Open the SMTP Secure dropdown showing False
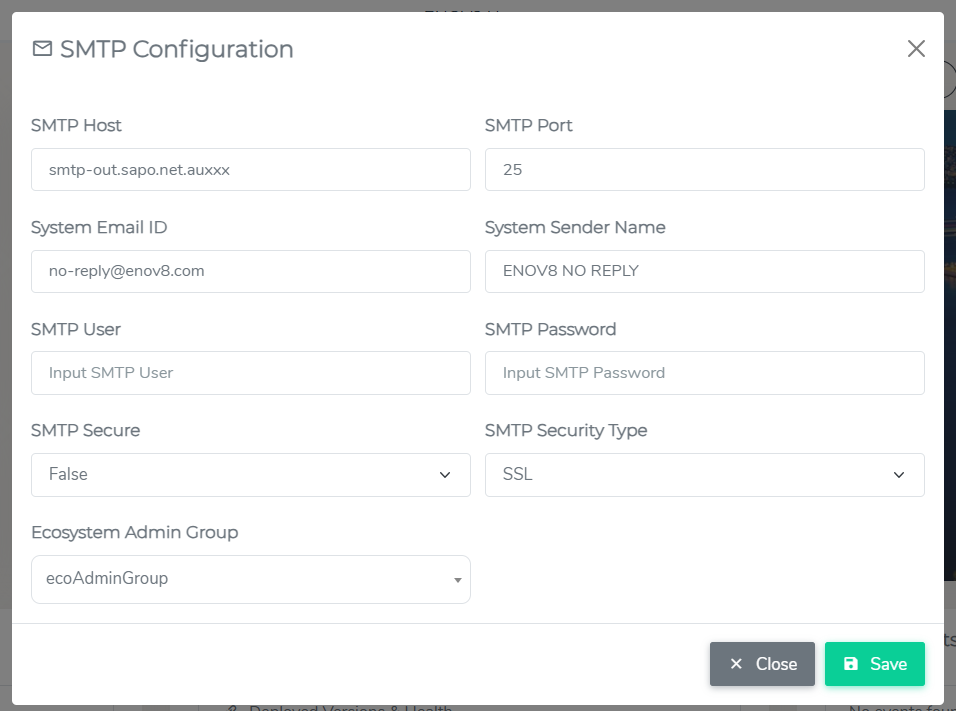 [x=250, y=475]
